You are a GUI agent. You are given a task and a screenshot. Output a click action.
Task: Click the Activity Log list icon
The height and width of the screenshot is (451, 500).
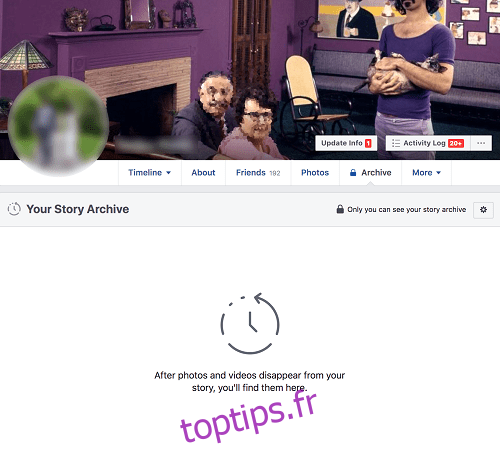point(396,143)
